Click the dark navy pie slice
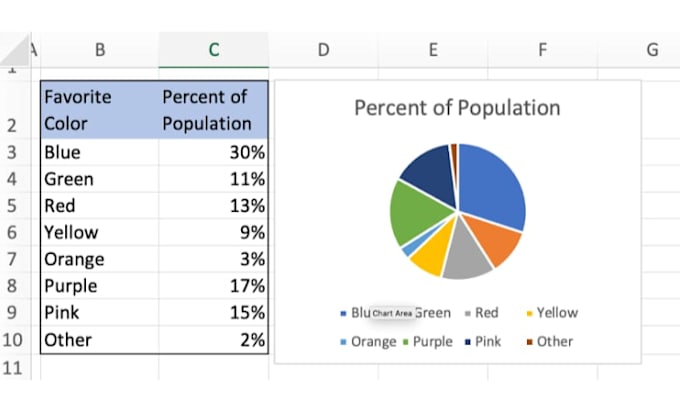This screenshot has width=680, height=411. pos(432,173)
